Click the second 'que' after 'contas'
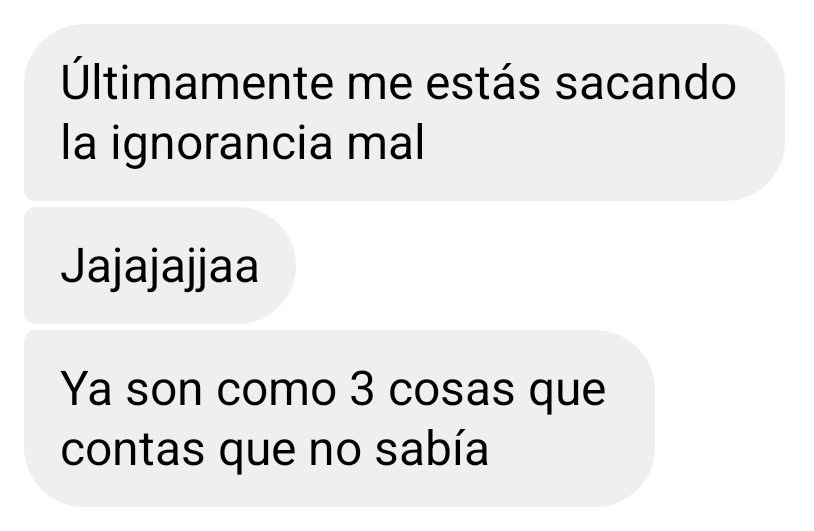 (257, 455)
